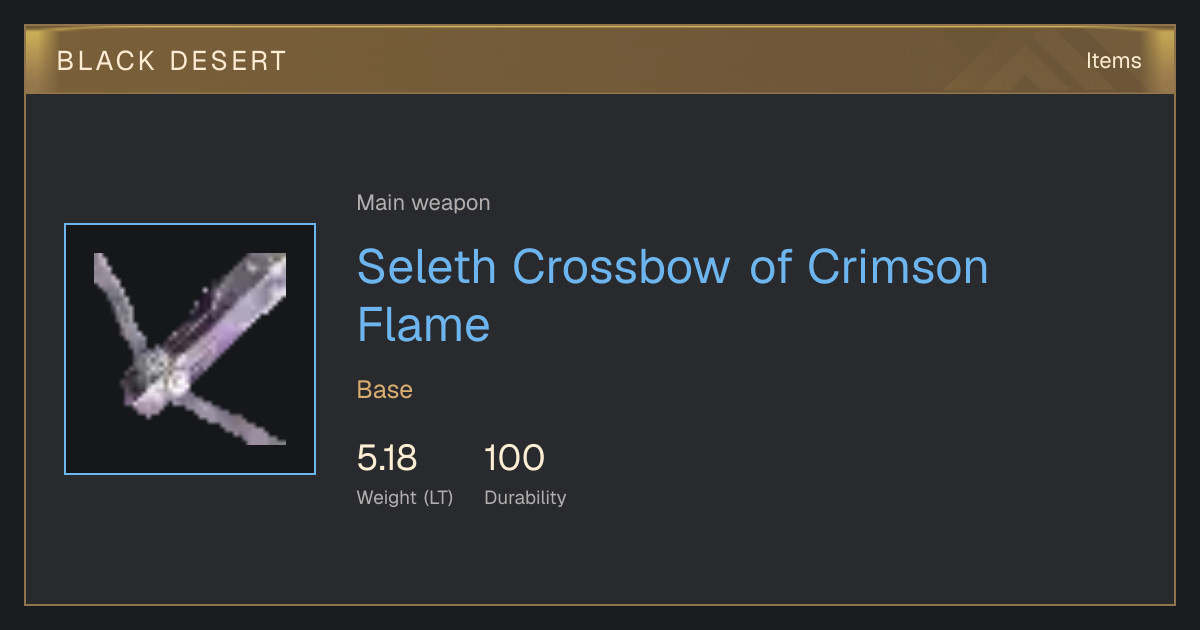
Task: Click the BLACK DESERT header title
Action: click(x=172, y=61)
